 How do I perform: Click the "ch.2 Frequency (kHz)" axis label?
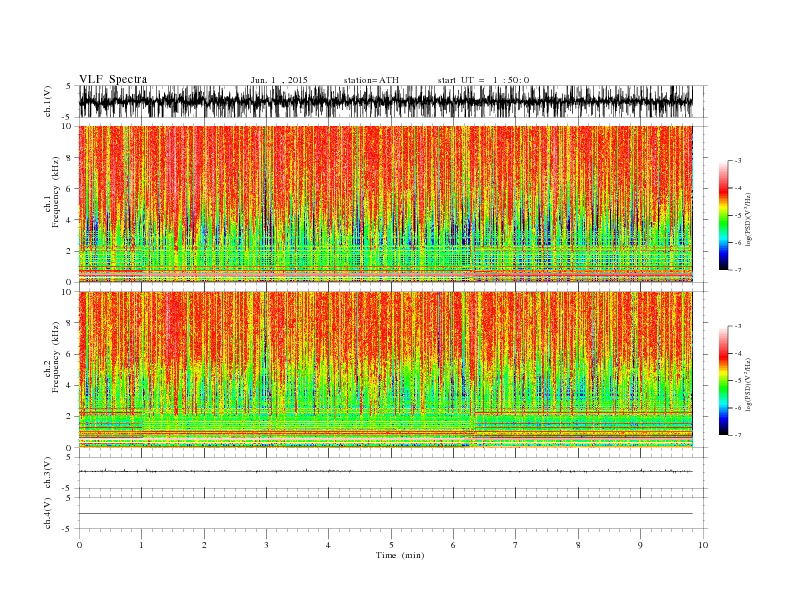(52, 357)
